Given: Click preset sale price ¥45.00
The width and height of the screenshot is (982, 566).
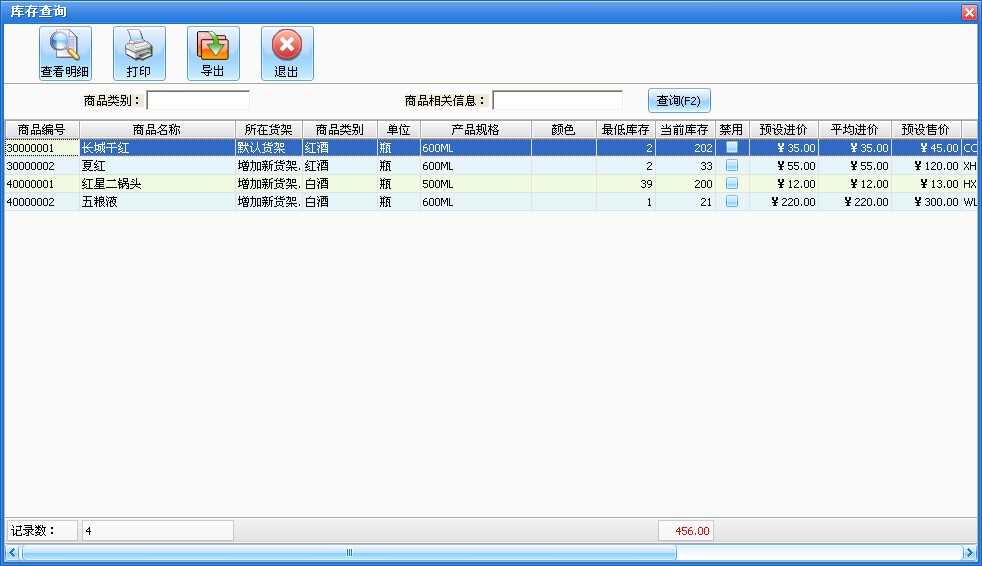Looking at the screenshot, I should pyautogui.click(x=926, y=148).
